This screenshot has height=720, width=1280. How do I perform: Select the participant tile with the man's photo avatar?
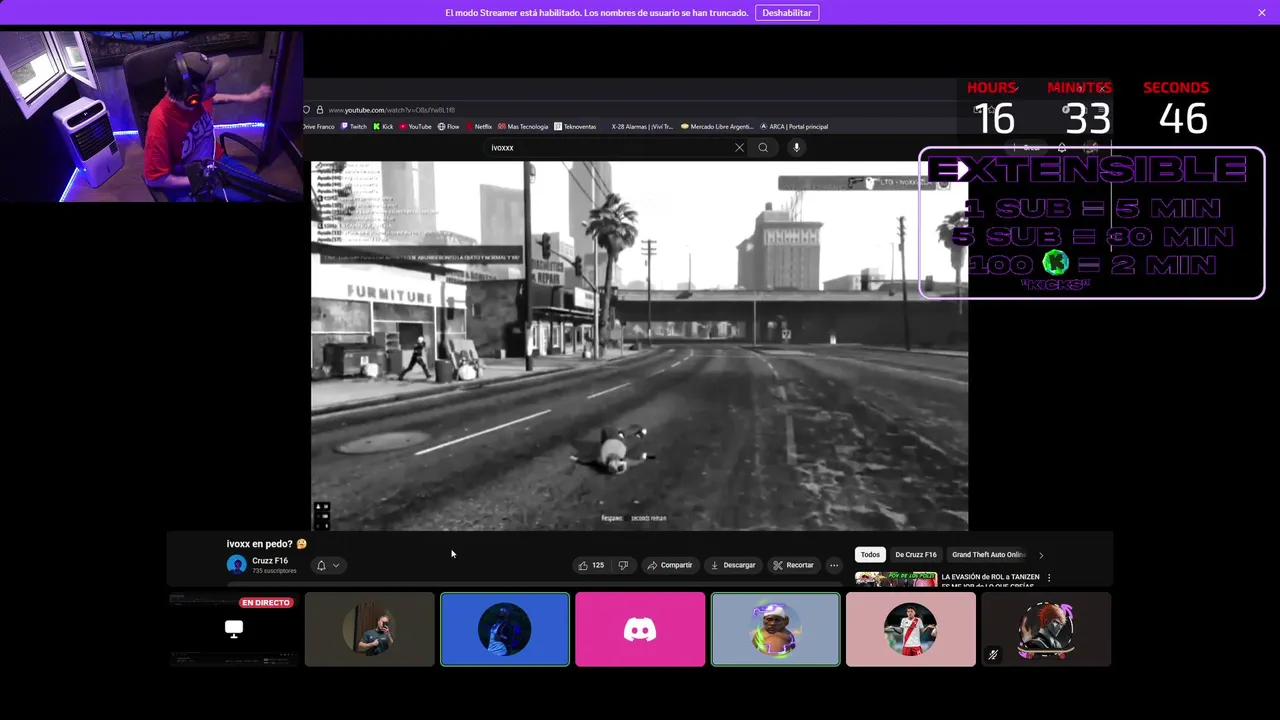pyautogui.click(x=369, y=629)
